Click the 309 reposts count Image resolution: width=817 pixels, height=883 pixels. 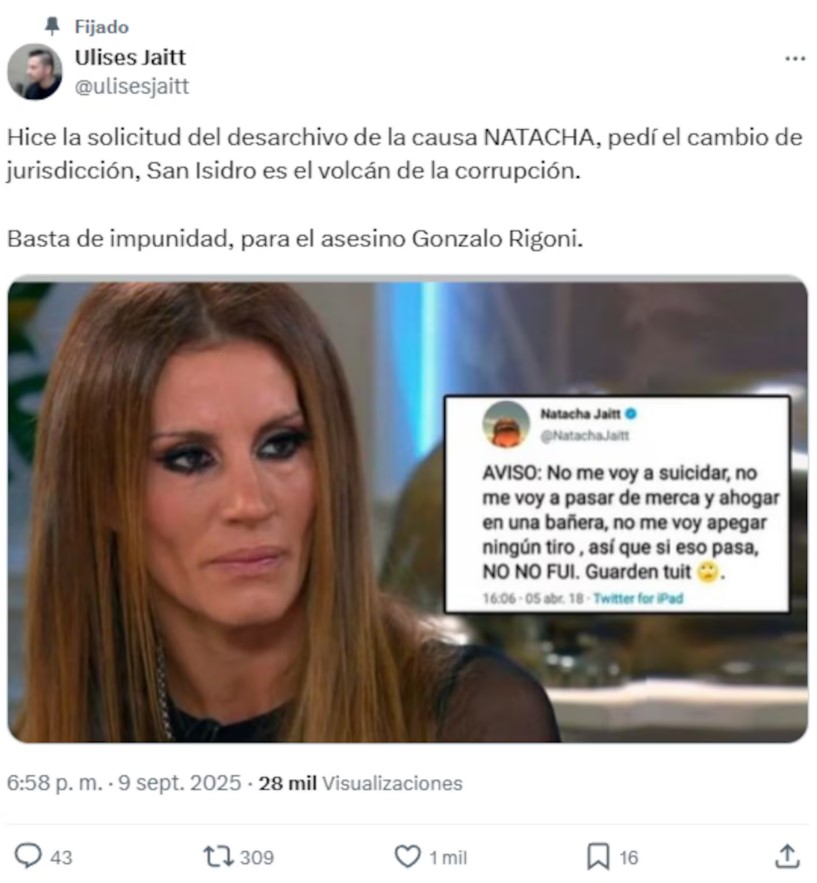(257, 858)
